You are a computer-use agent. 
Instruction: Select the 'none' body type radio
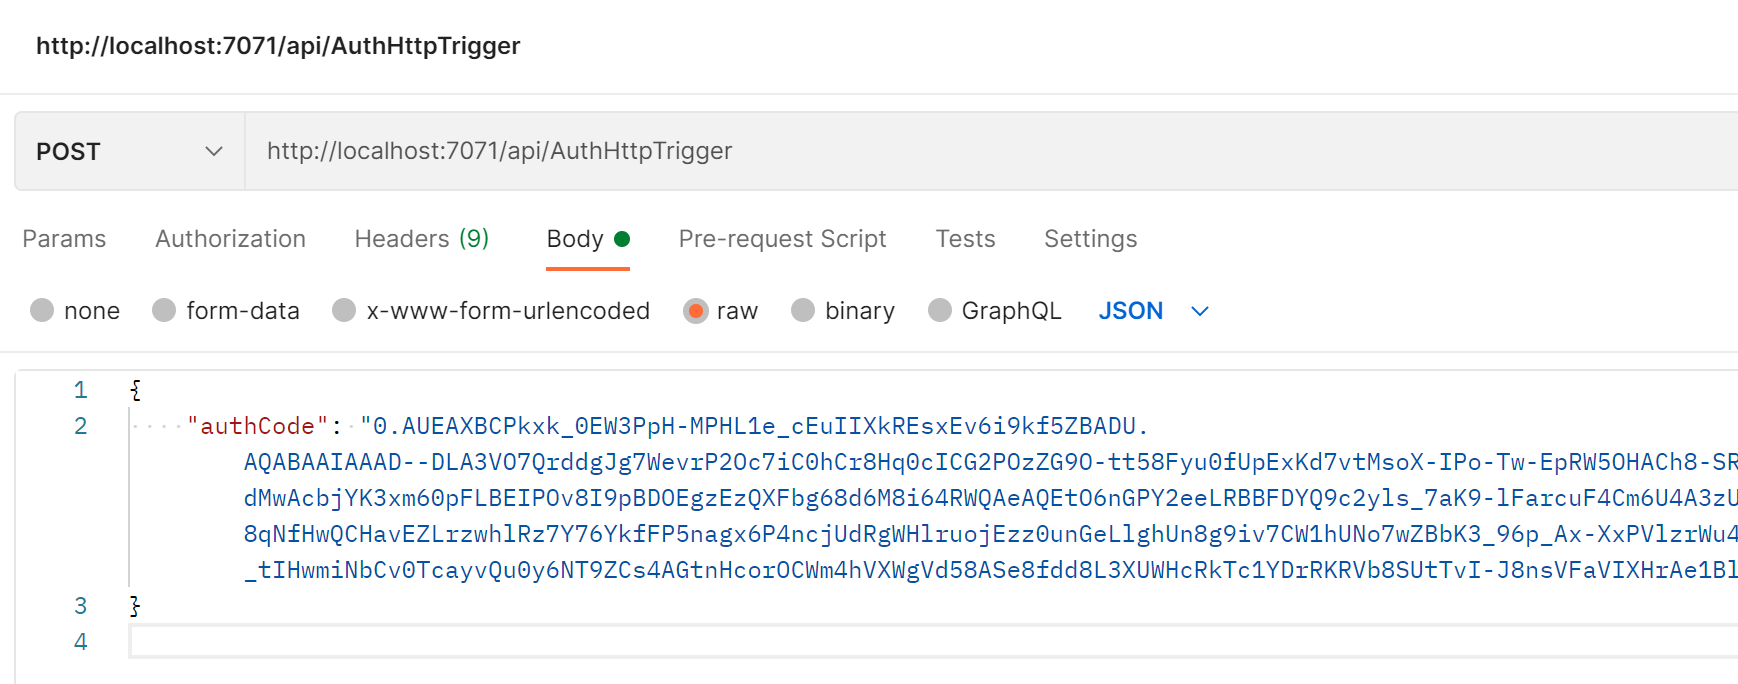coord(42,311)
